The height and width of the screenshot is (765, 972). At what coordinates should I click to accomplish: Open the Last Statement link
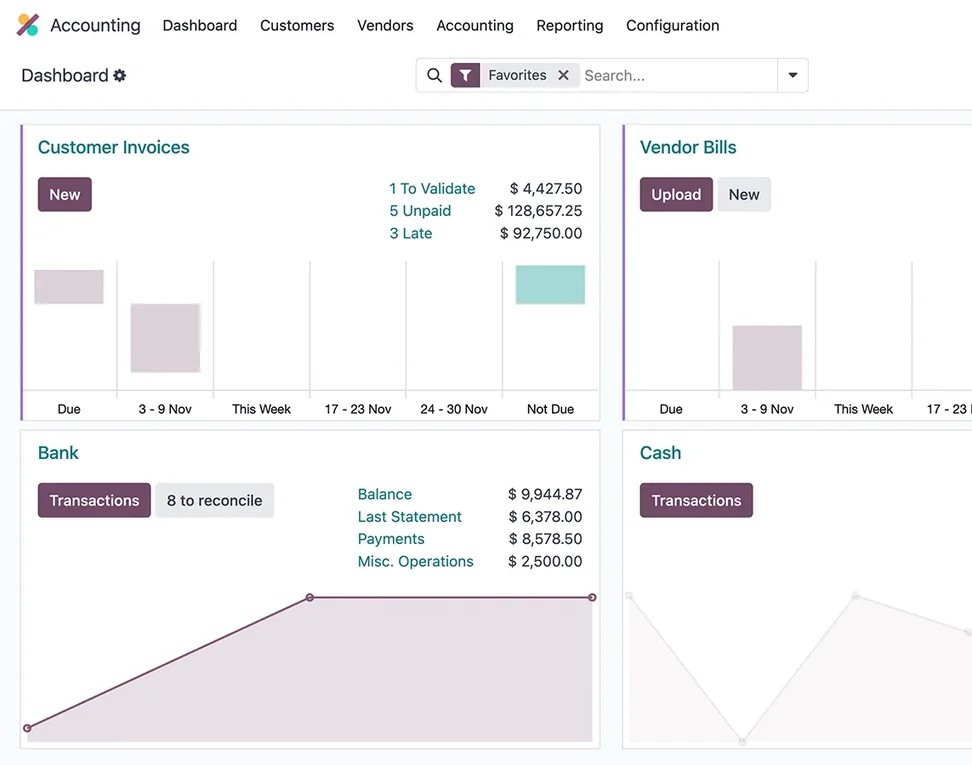[409, 516]
